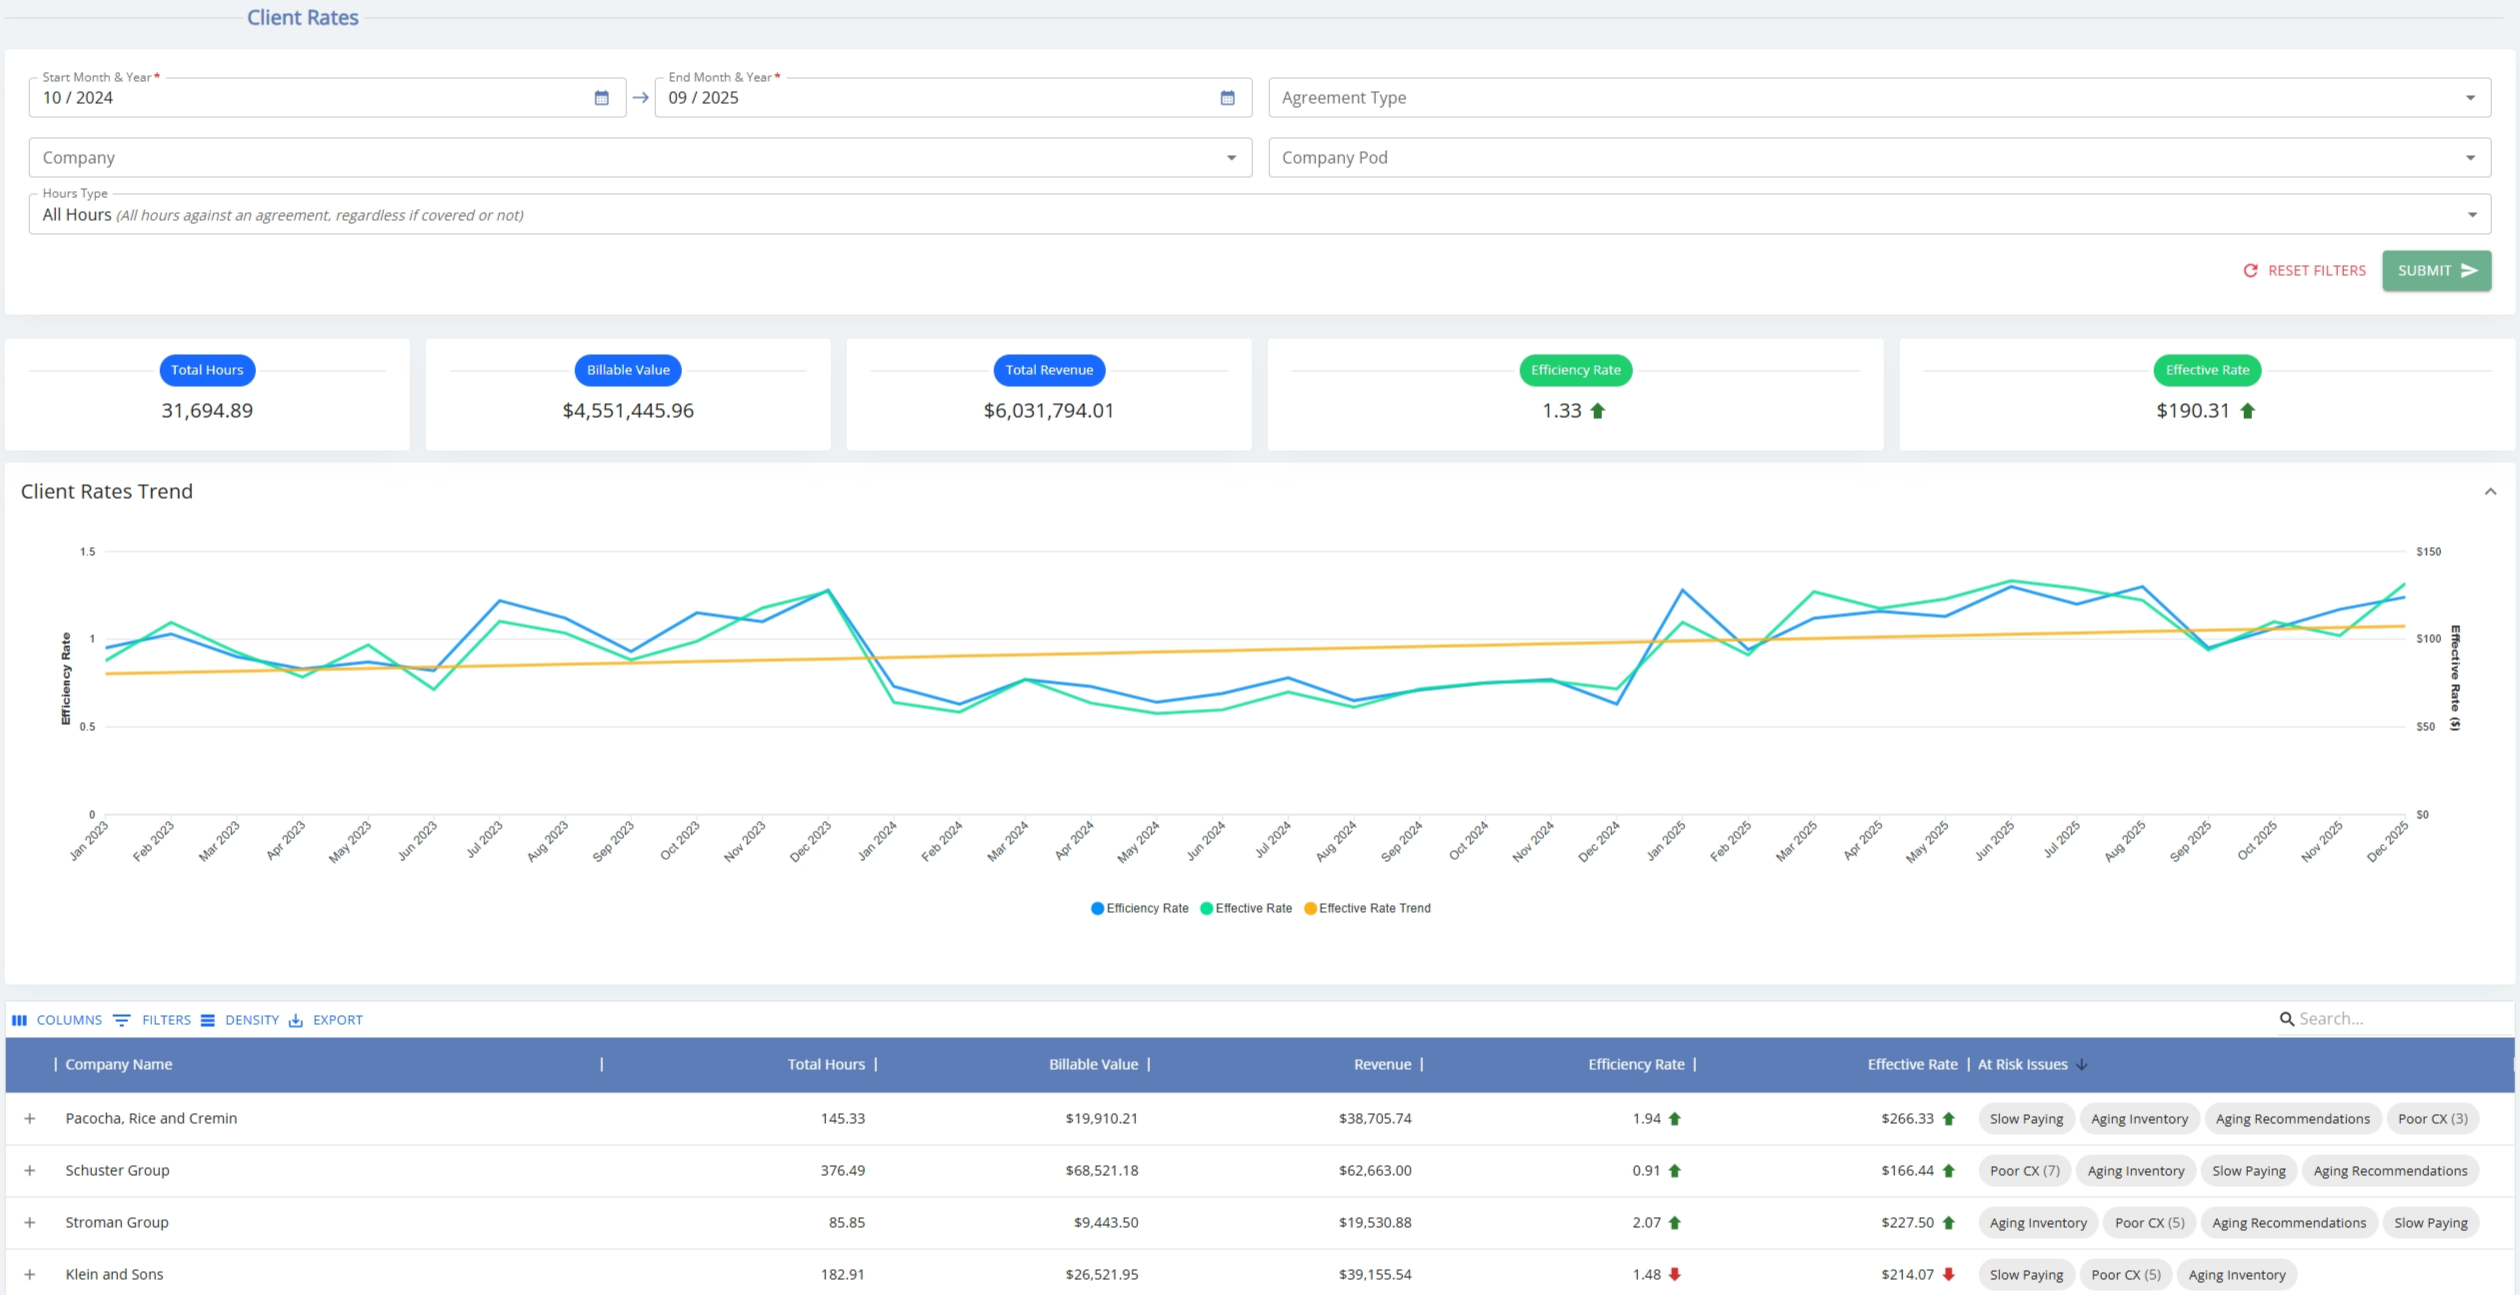
Task: Toggle Efficiency Rate series in chart legend
Action: pos(1139,908)
